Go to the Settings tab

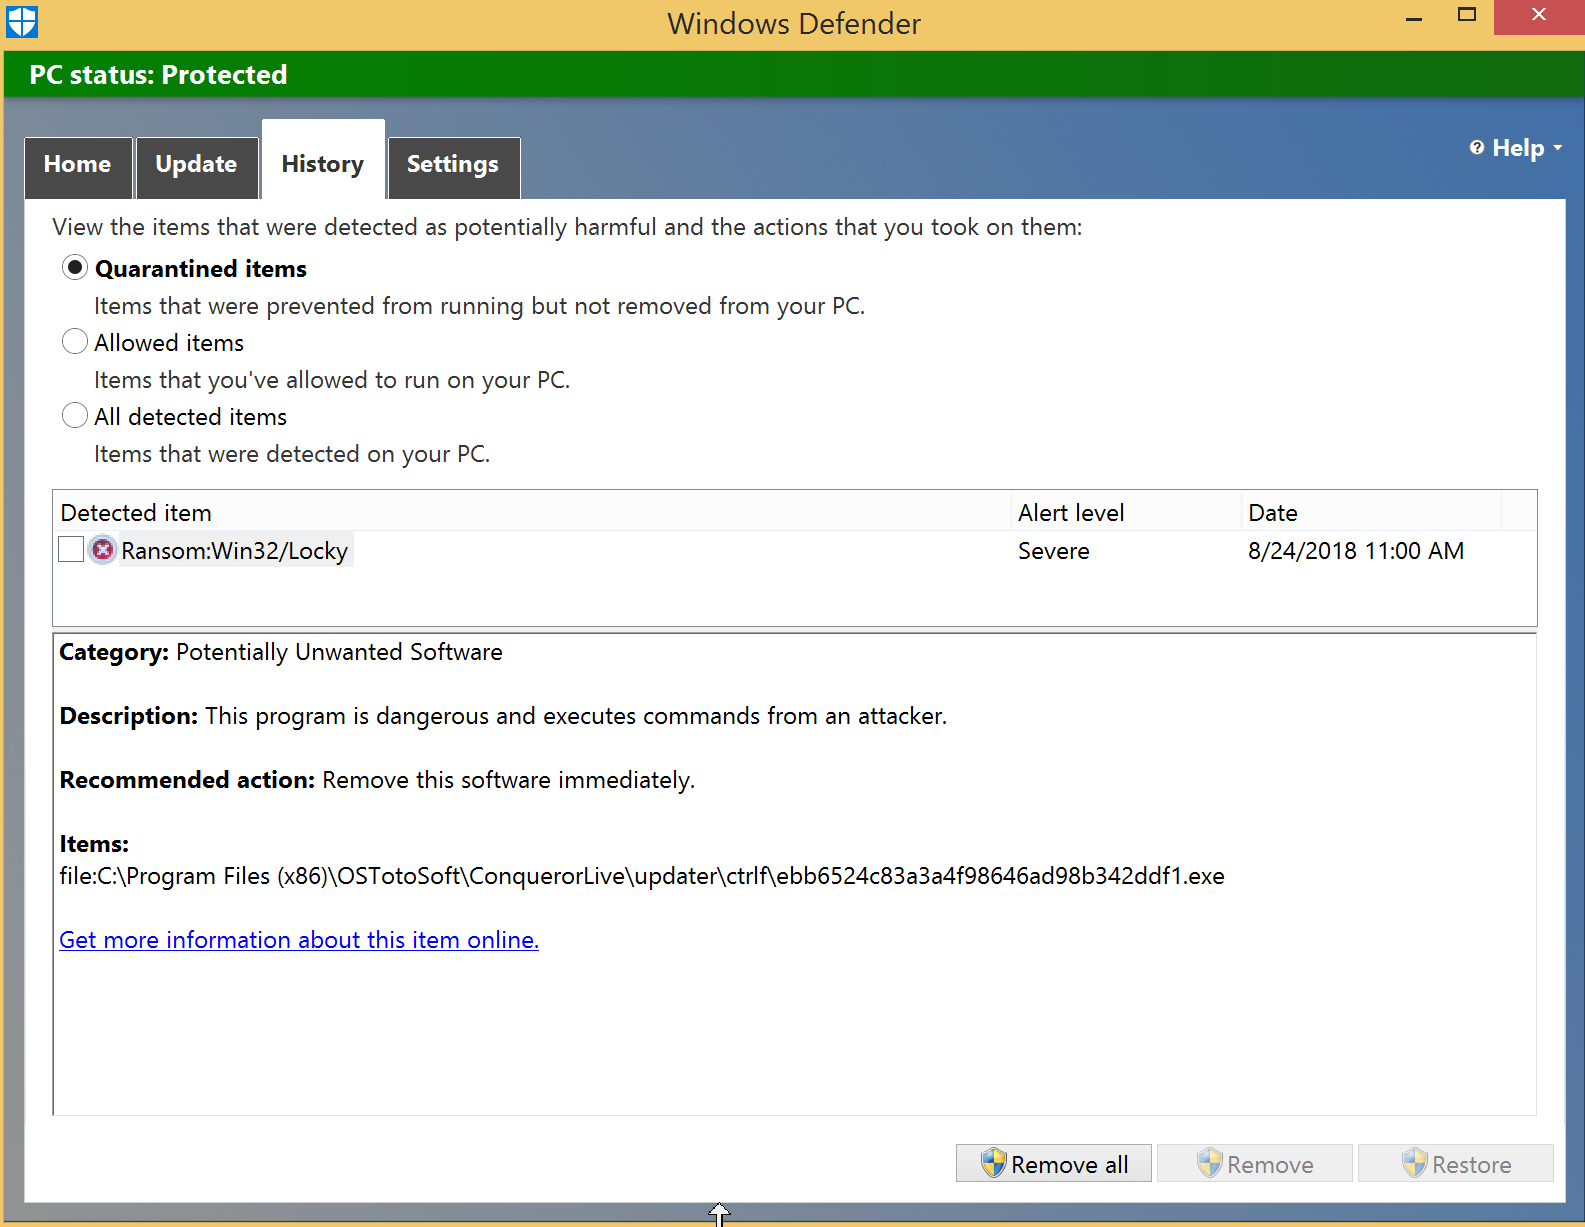click(x=453, y=166)
